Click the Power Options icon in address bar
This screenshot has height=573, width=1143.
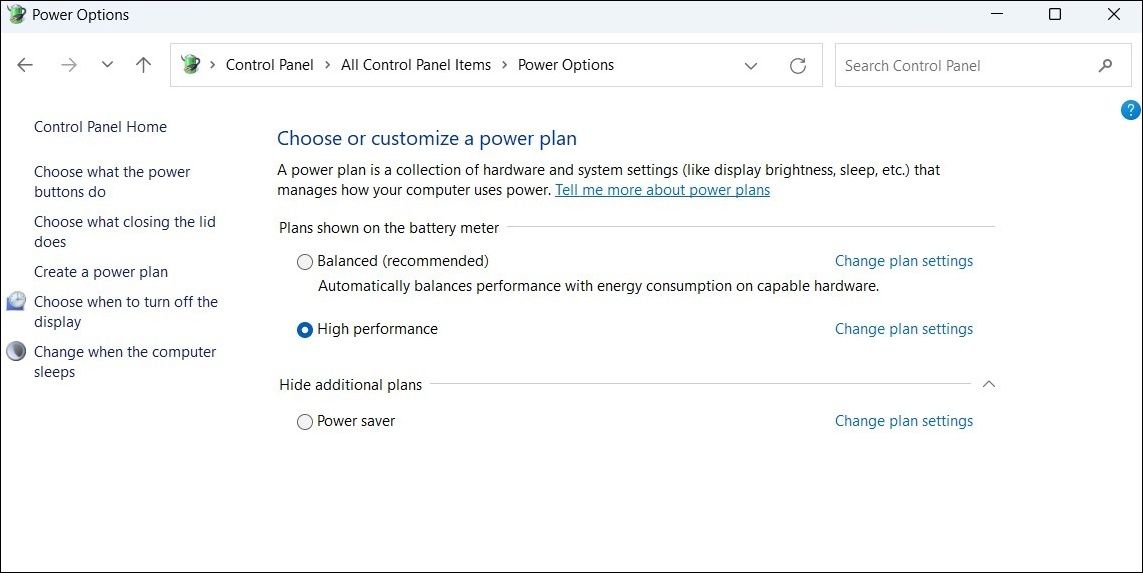coord(190,65)
